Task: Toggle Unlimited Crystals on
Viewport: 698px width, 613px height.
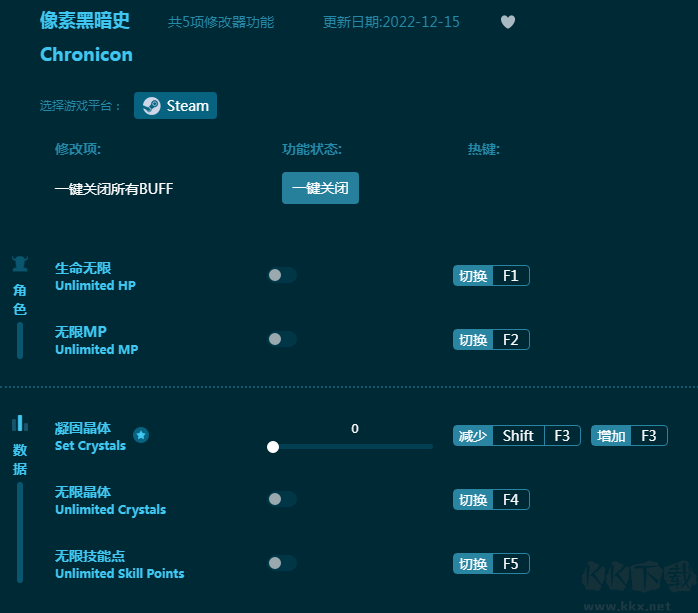Action: tap(281, 500)
